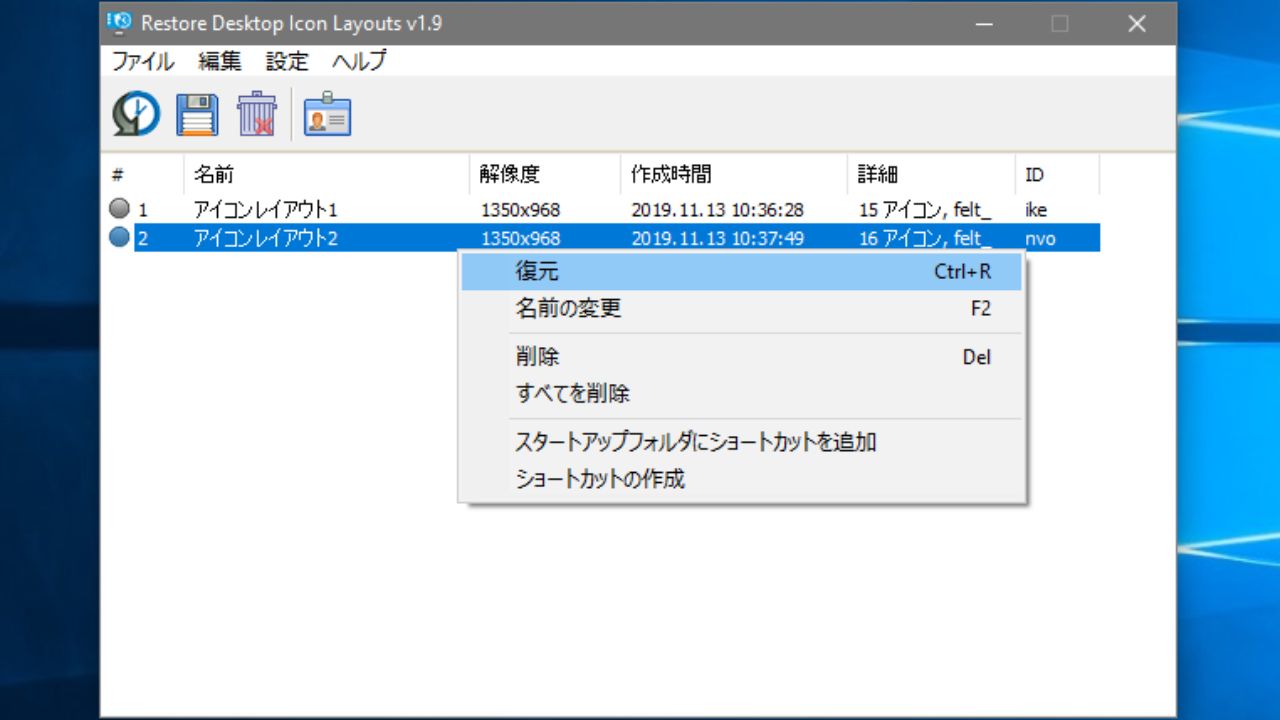Select the アイコンレイアウト1 row name
This screenshot has width=1280, height=720.
point(266,210)
